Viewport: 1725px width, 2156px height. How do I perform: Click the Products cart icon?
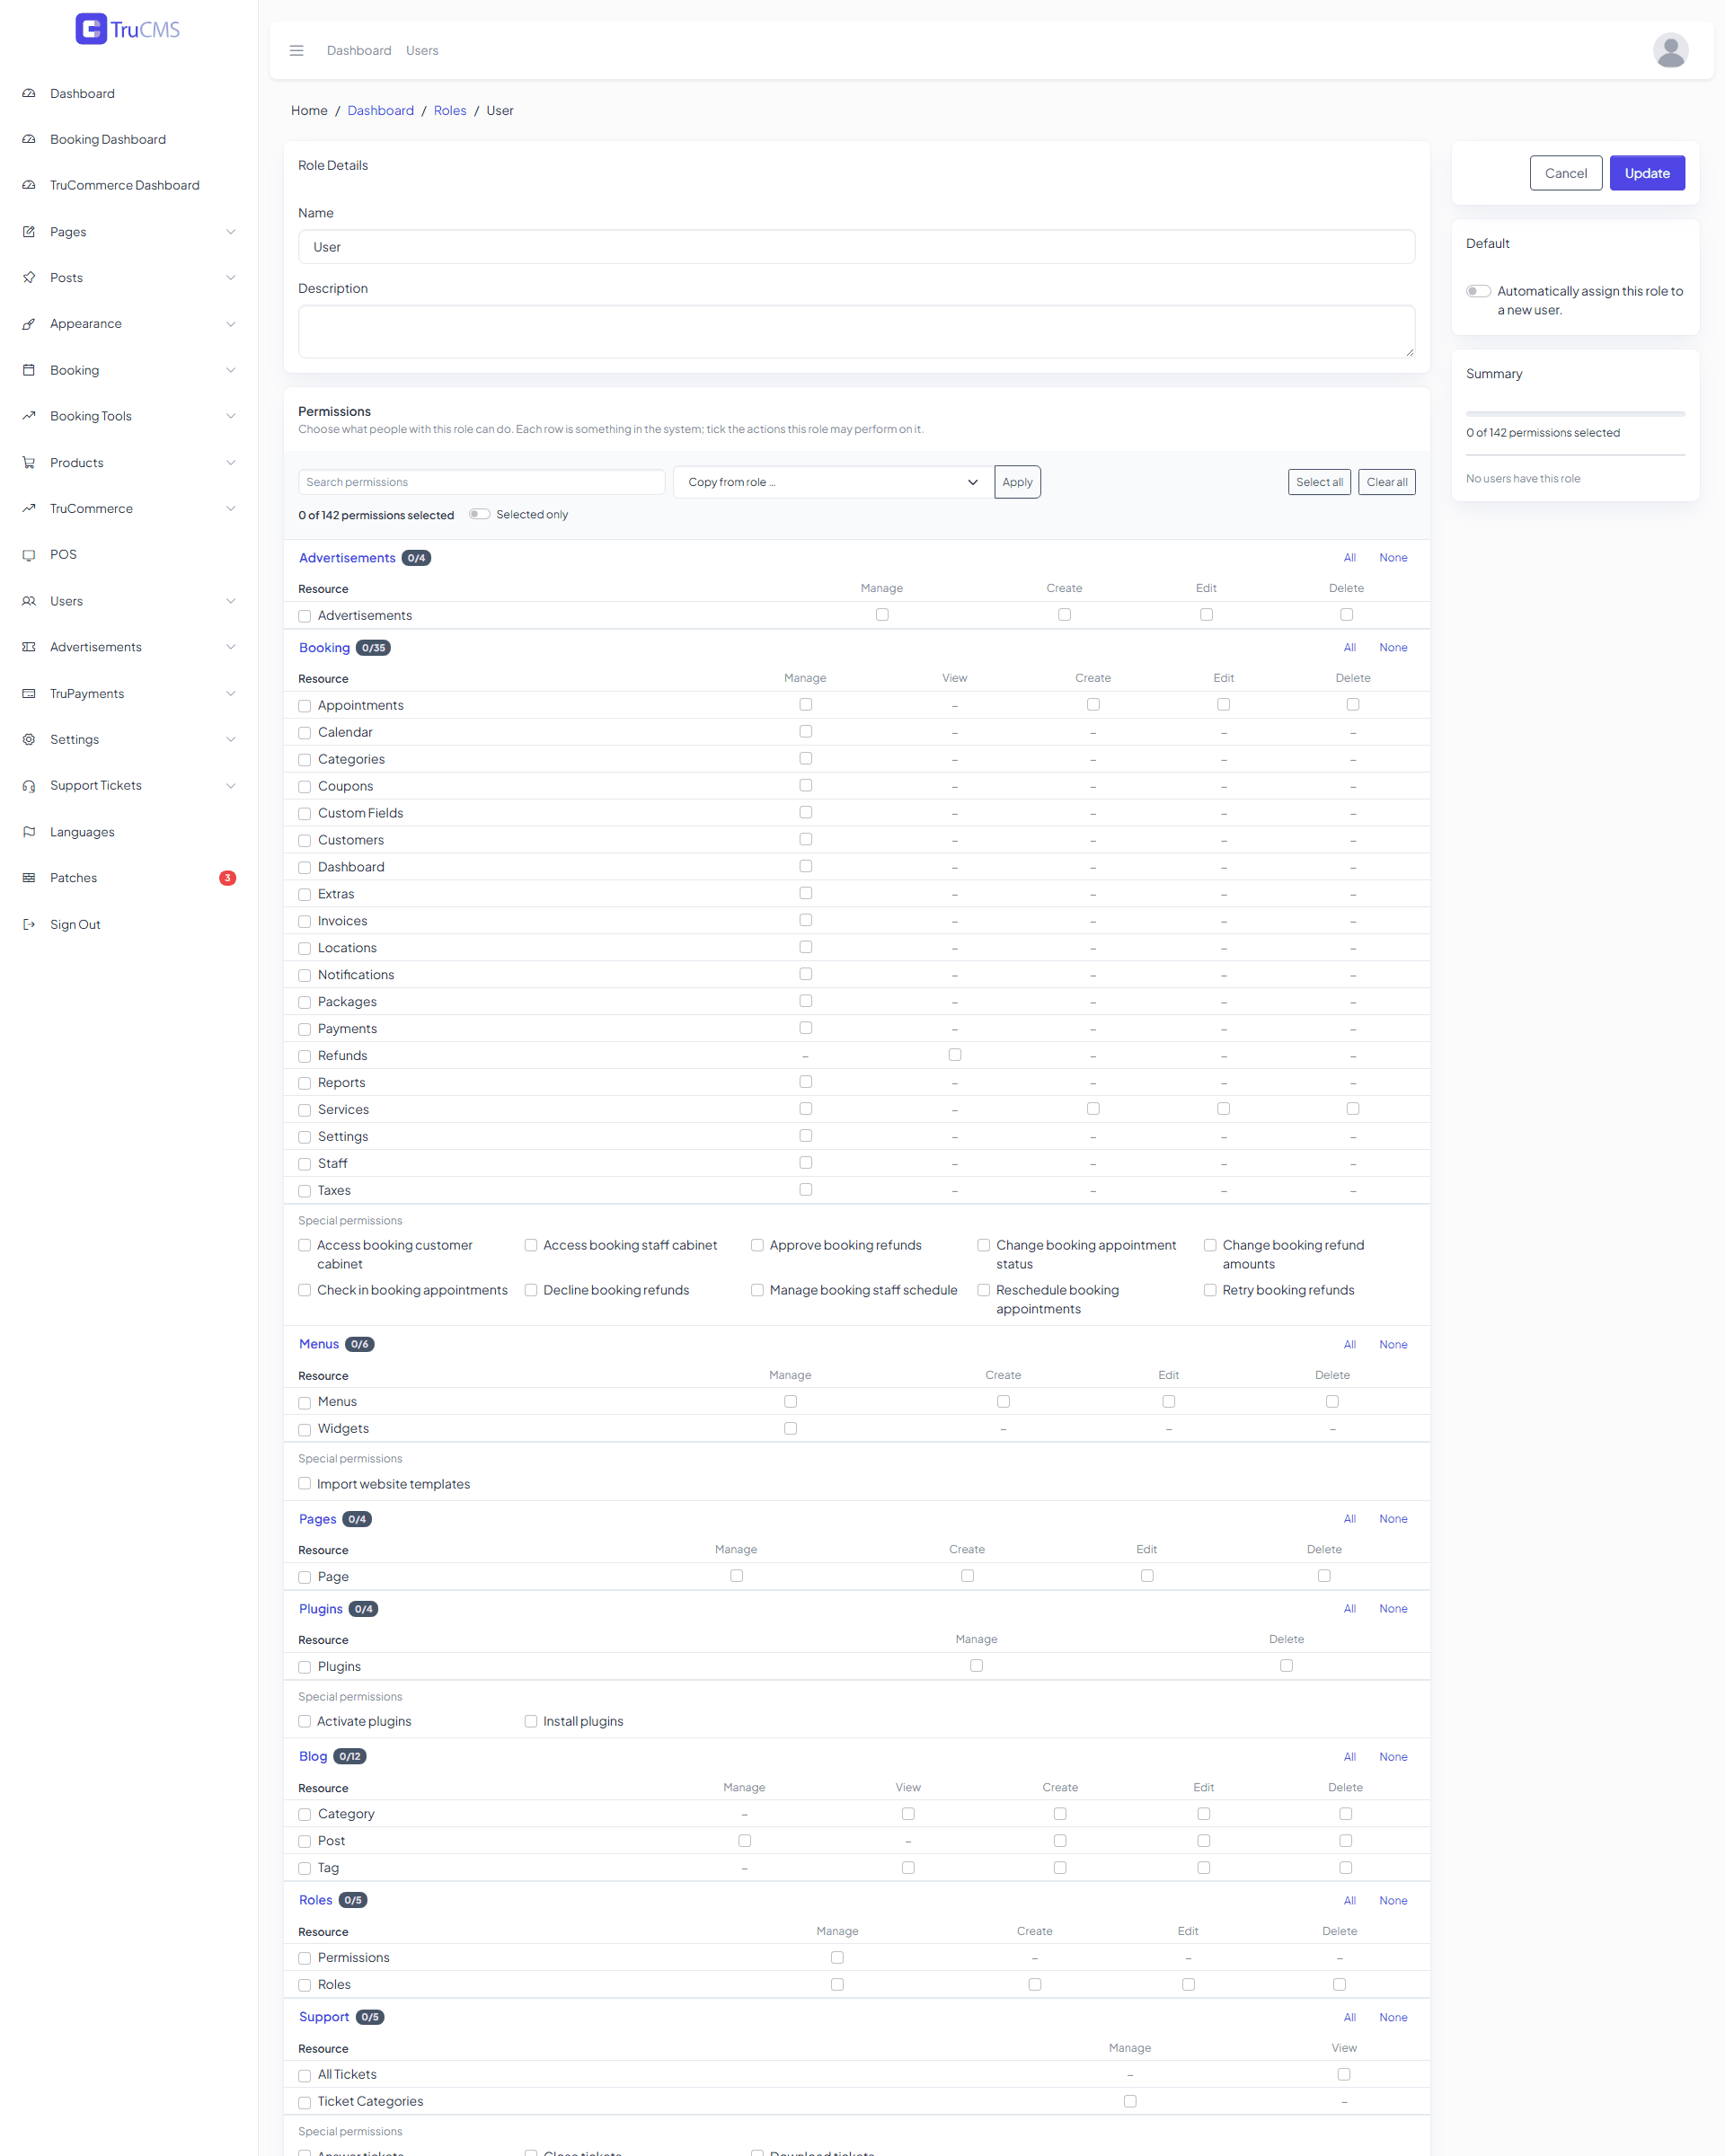click(x=29, y=463)
